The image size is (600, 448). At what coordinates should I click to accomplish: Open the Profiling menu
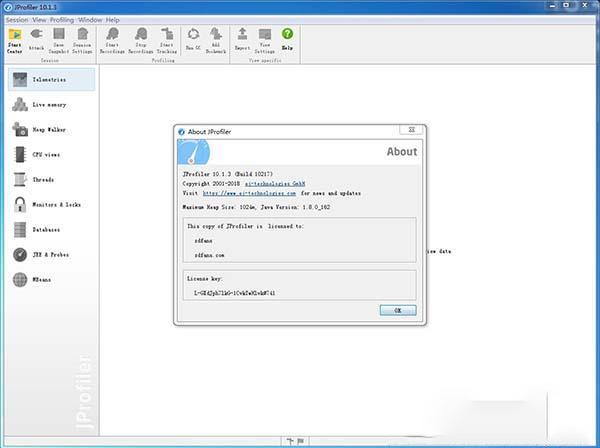62,20
